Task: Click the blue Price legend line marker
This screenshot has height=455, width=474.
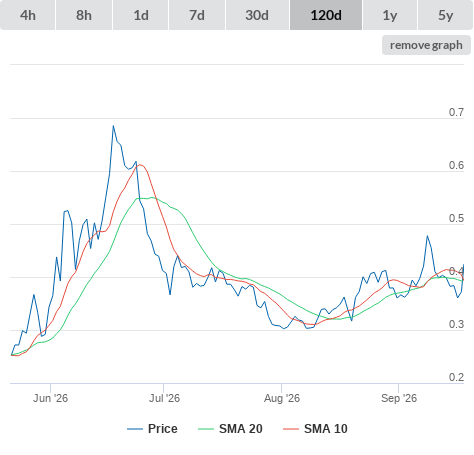Action: [x=135, y=429]
